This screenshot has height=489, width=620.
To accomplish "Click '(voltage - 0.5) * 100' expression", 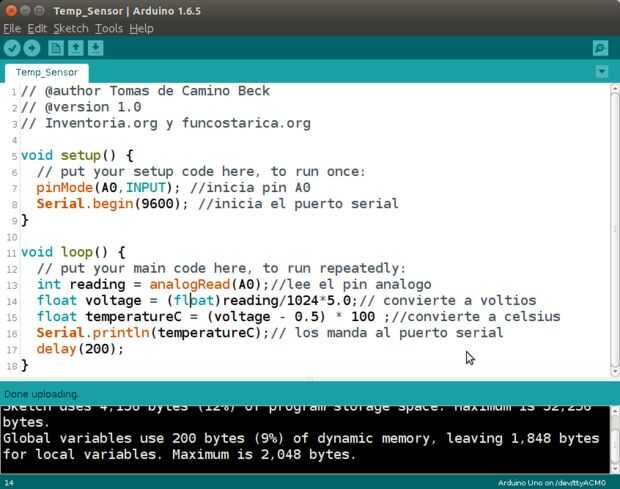I will click(x=291, y=317).
